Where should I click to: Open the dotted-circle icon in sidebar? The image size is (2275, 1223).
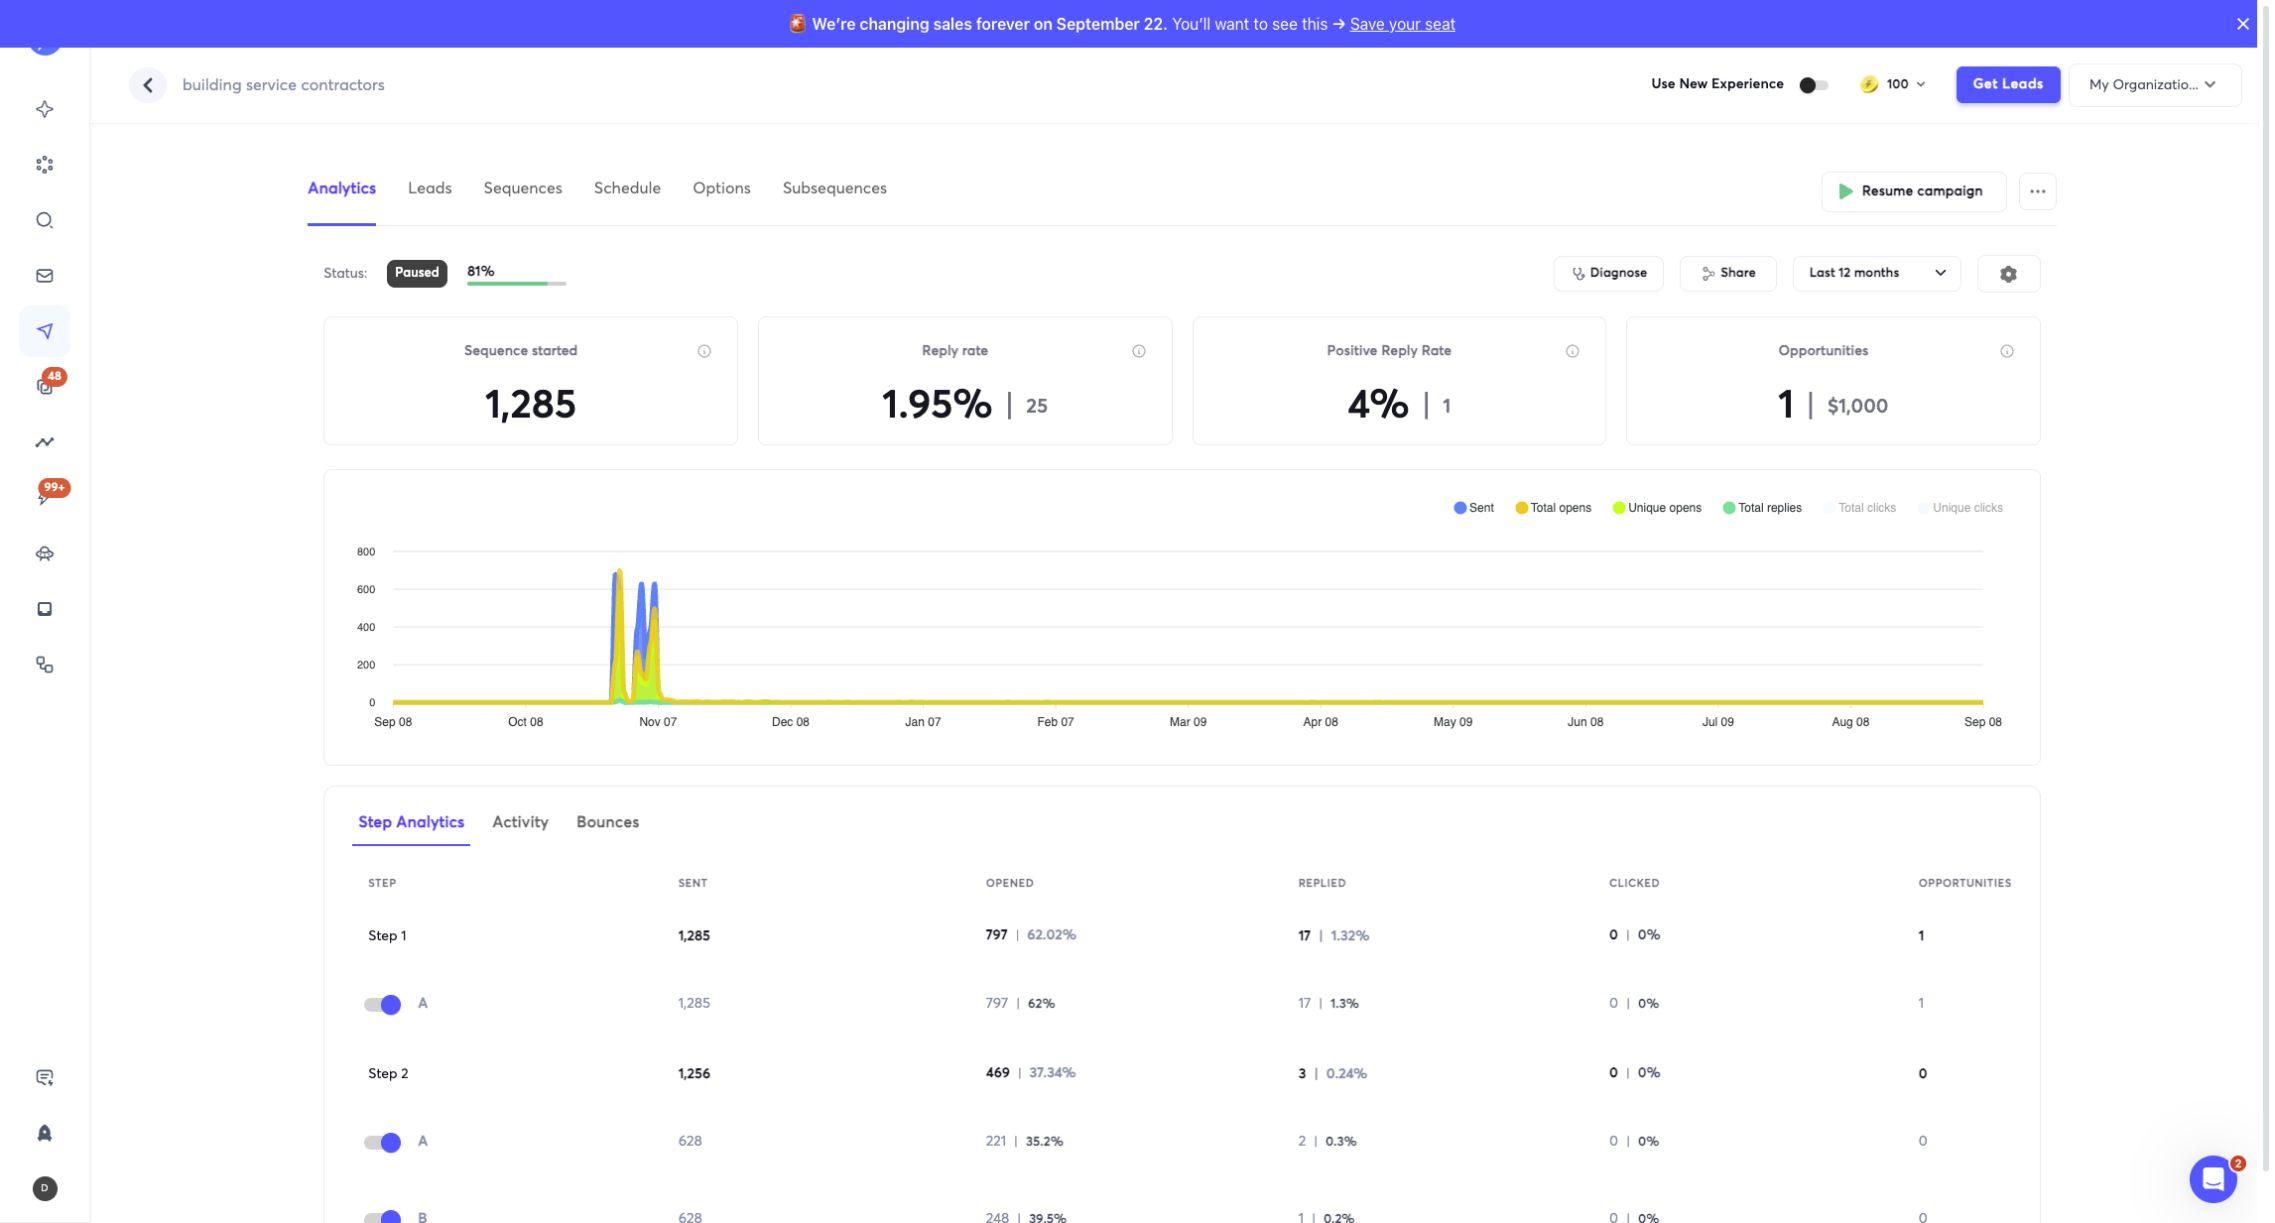click(44, 165)
